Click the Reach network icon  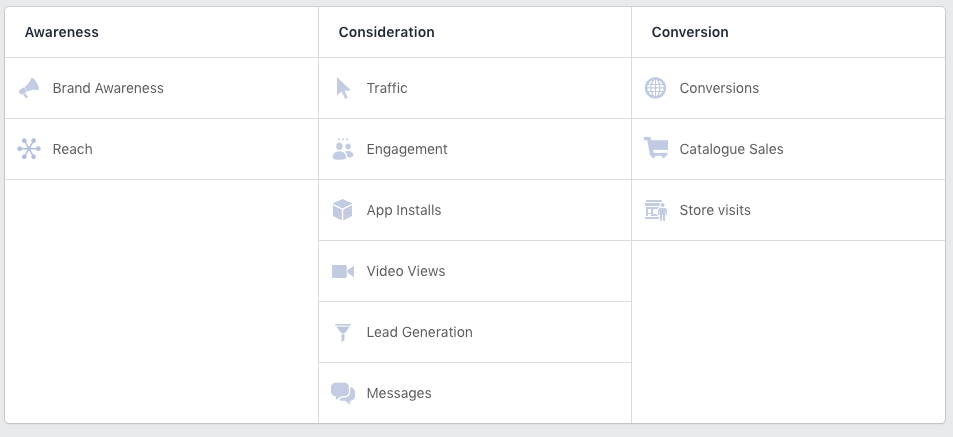pyautogui.click(x=29, y=149)
